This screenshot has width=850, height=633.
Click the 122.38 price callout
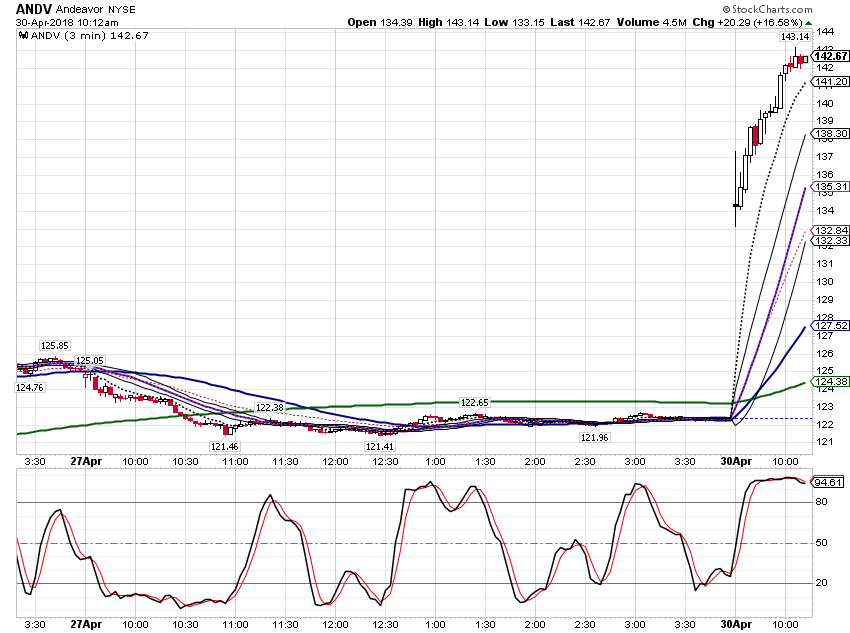point(269,408)
